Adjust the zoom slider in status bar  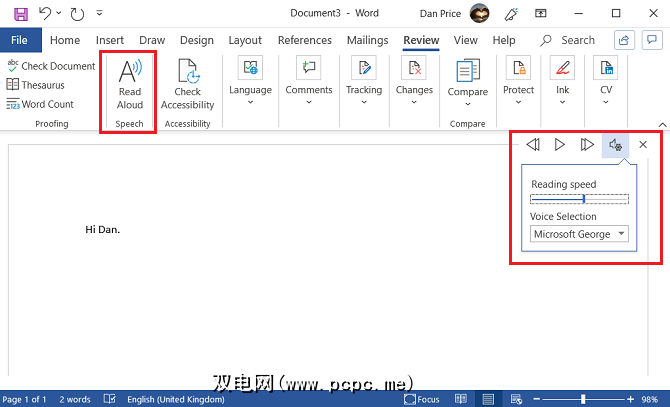click(x=583, y=399)
